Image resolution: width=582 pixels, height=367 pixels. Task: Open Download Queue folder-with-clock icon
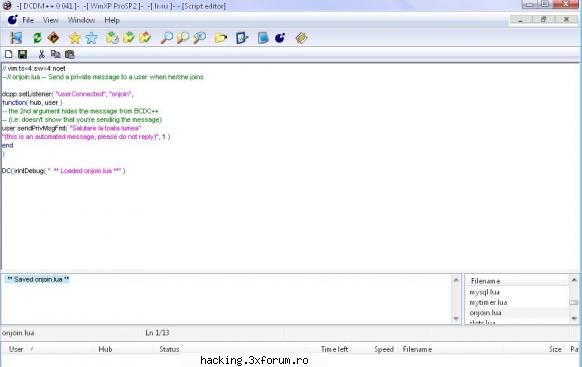(112, 38)
